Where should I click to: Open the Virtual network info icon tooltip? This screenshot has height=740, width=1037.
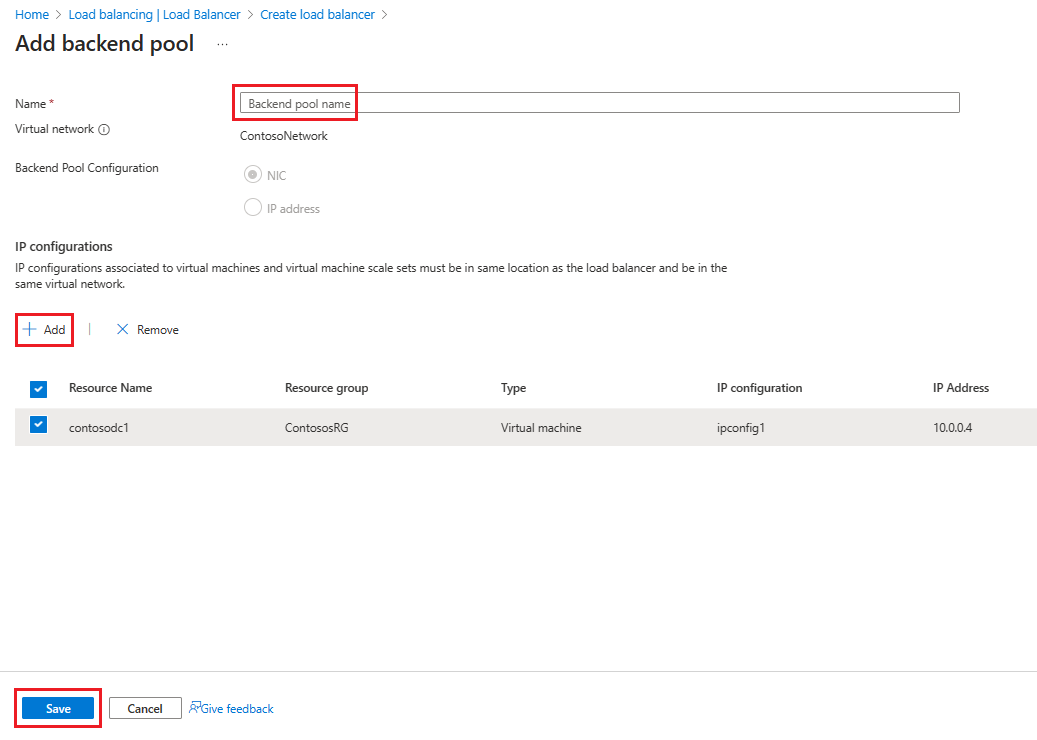click(105, 129)
